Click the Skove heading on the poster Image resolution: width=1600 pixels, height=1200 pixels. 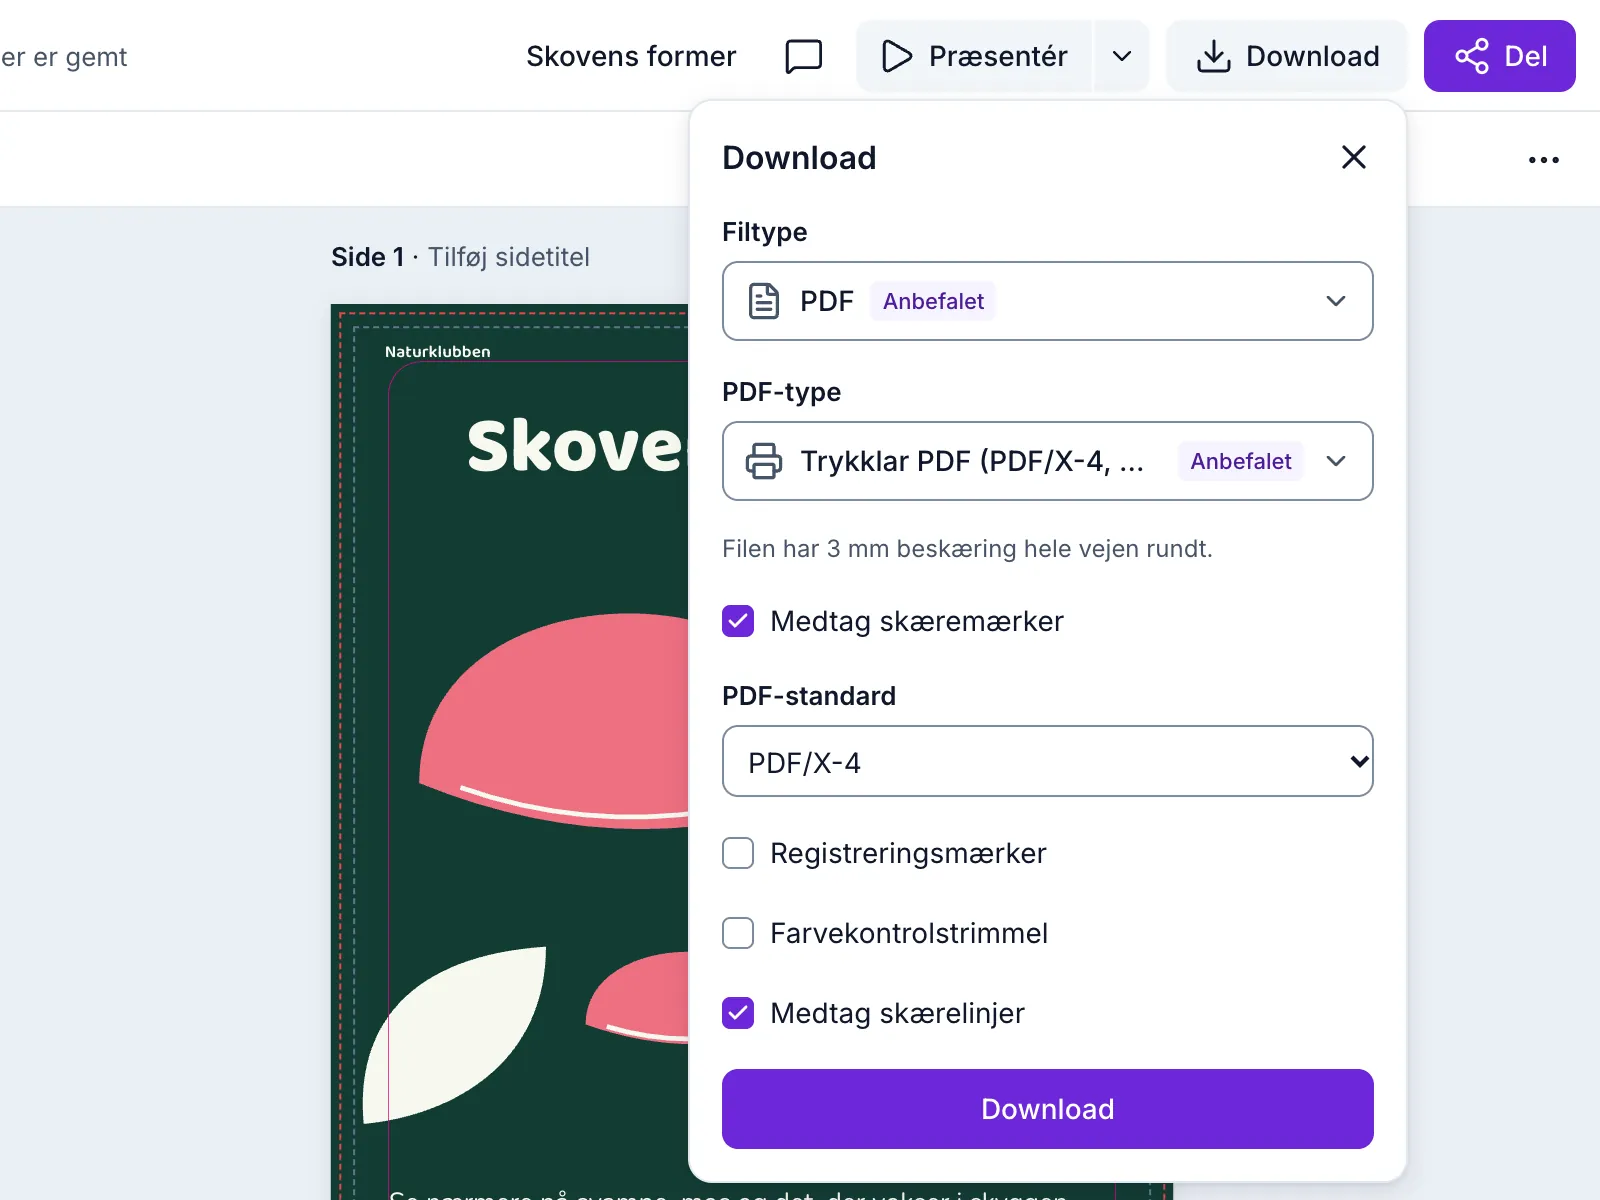click(x=576, y=445)
